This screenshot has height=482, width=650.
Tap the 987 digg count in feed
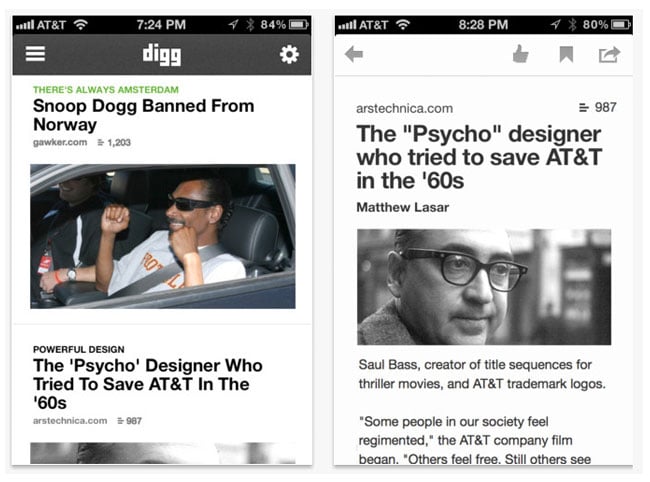(134, 421)
